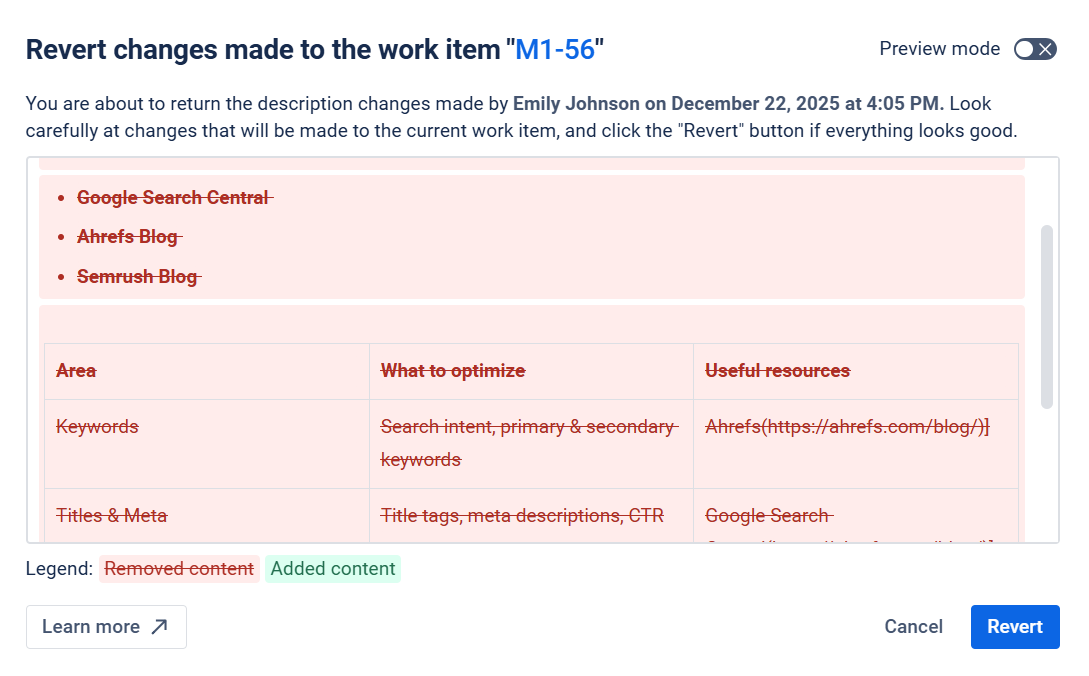Select the removed Semrush Blog bullet item
Screen dimensions: 1089x676
click(x=137, y=276)
